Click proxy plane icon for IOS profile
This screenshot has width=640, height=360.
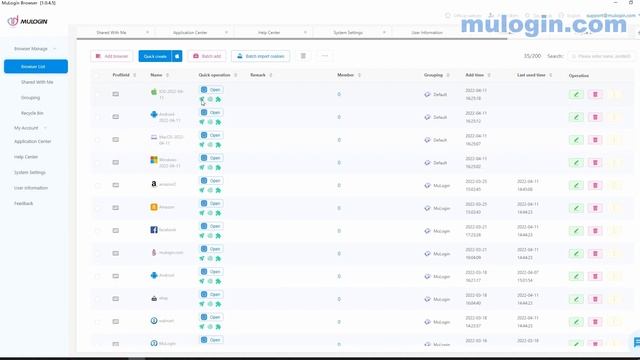(x=202, y=99)
